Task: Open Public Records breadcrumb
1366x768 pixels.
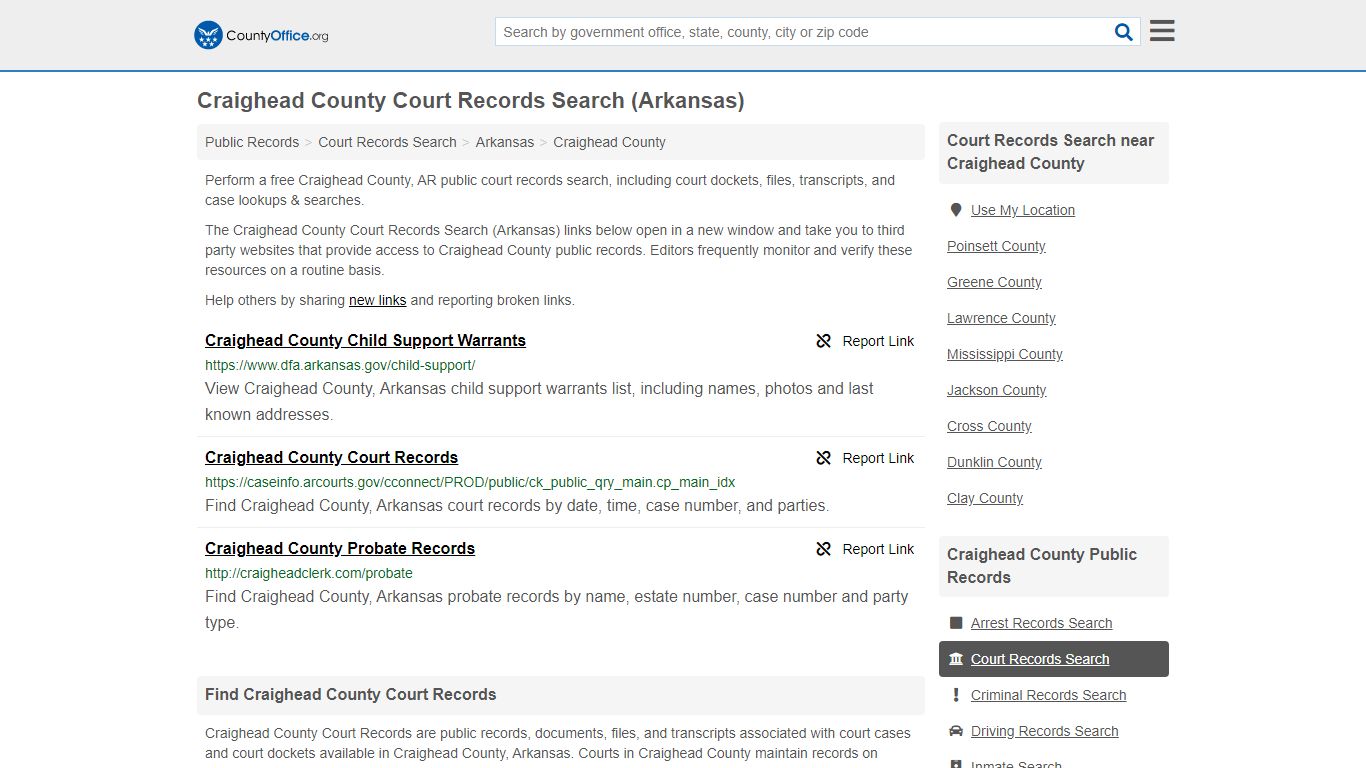Action: (x=252, y=142)
